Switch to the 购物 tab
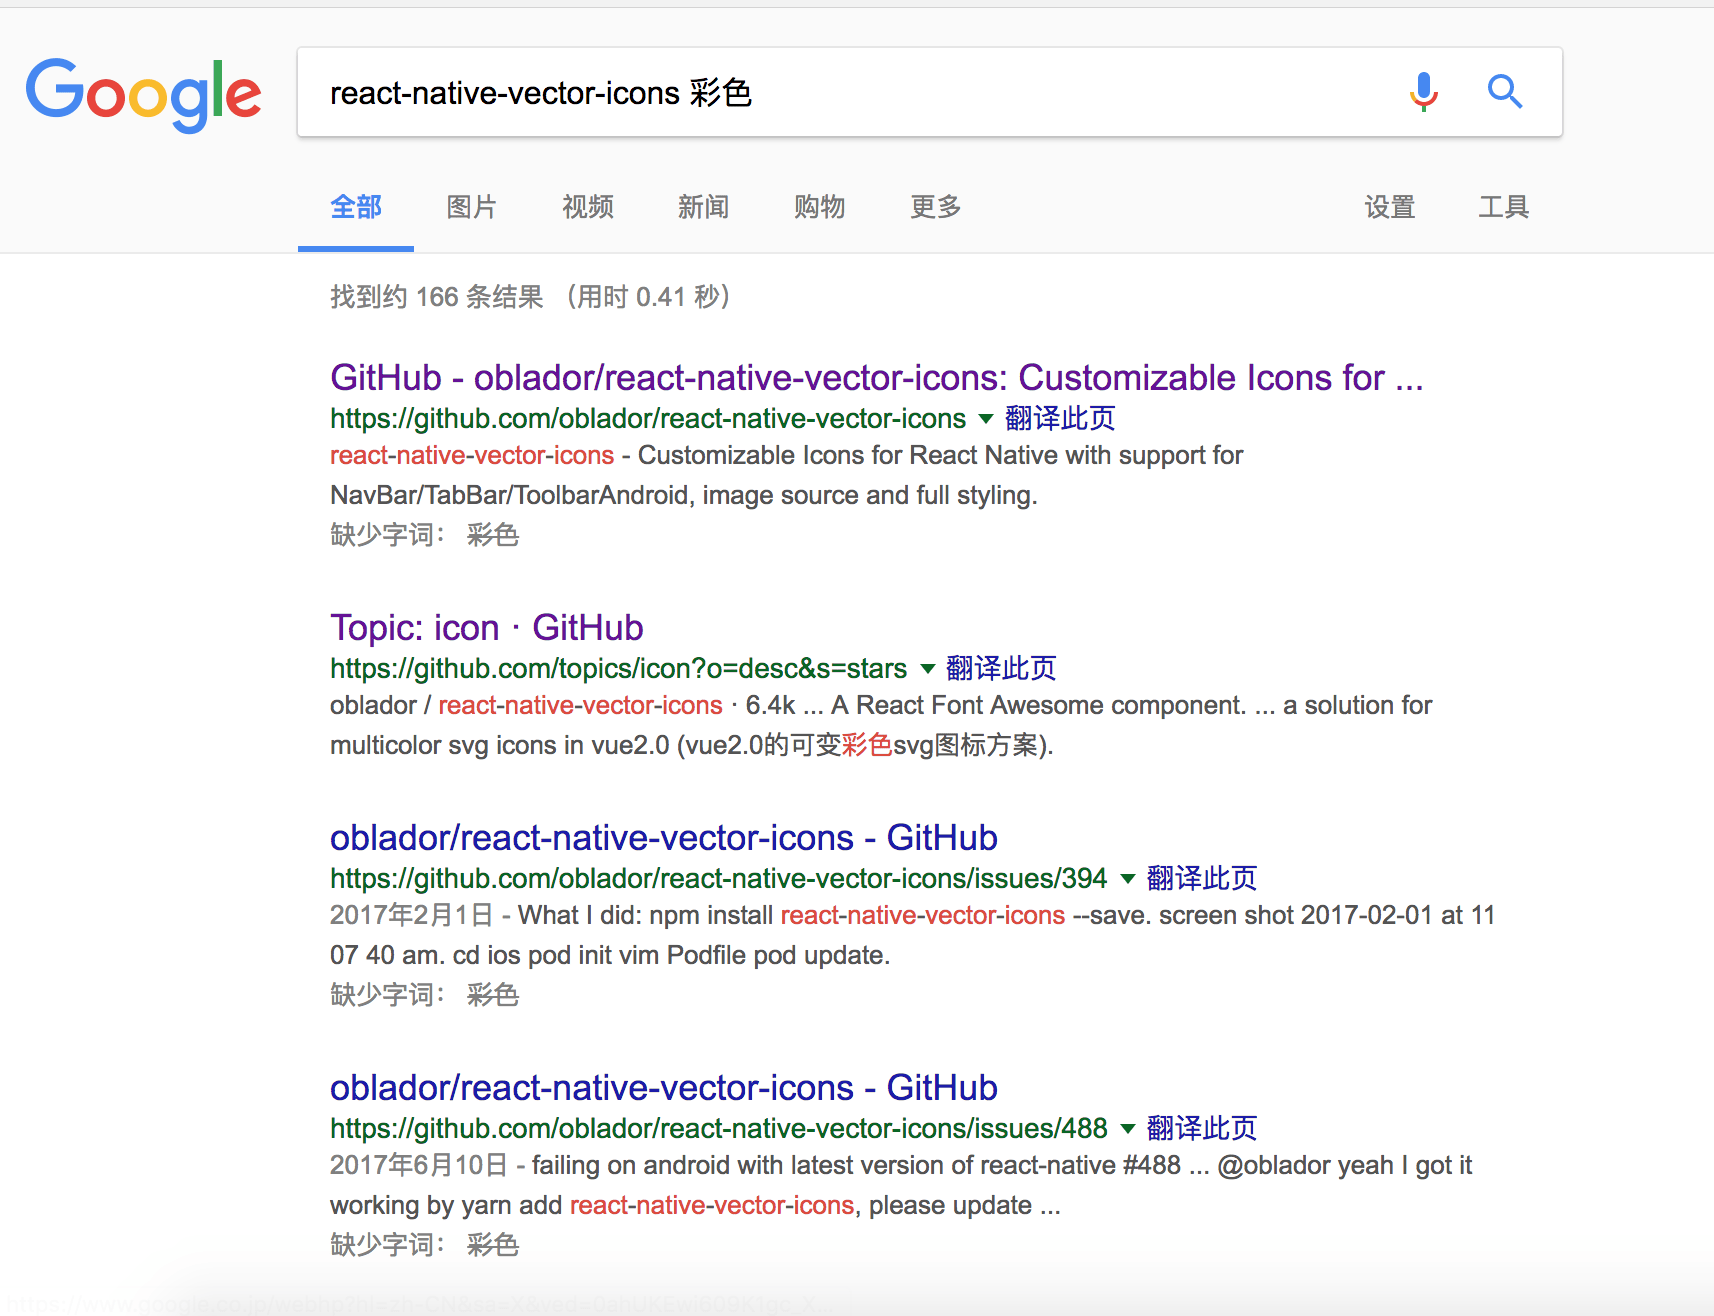Screen dimensions: 1714x1316 (820, 207)
